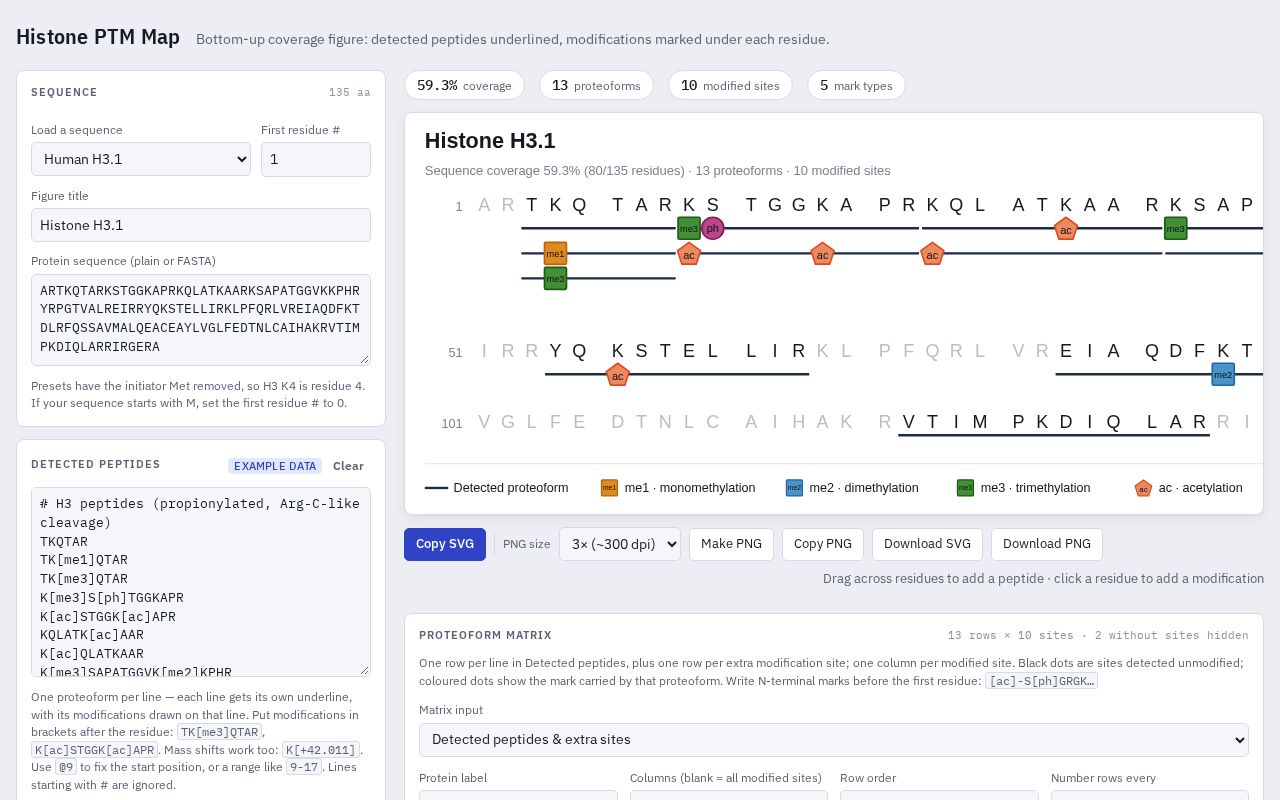This screenshot has height=800, width=1280.
Task: Focus the First residue # field
Action: [316, 160]
